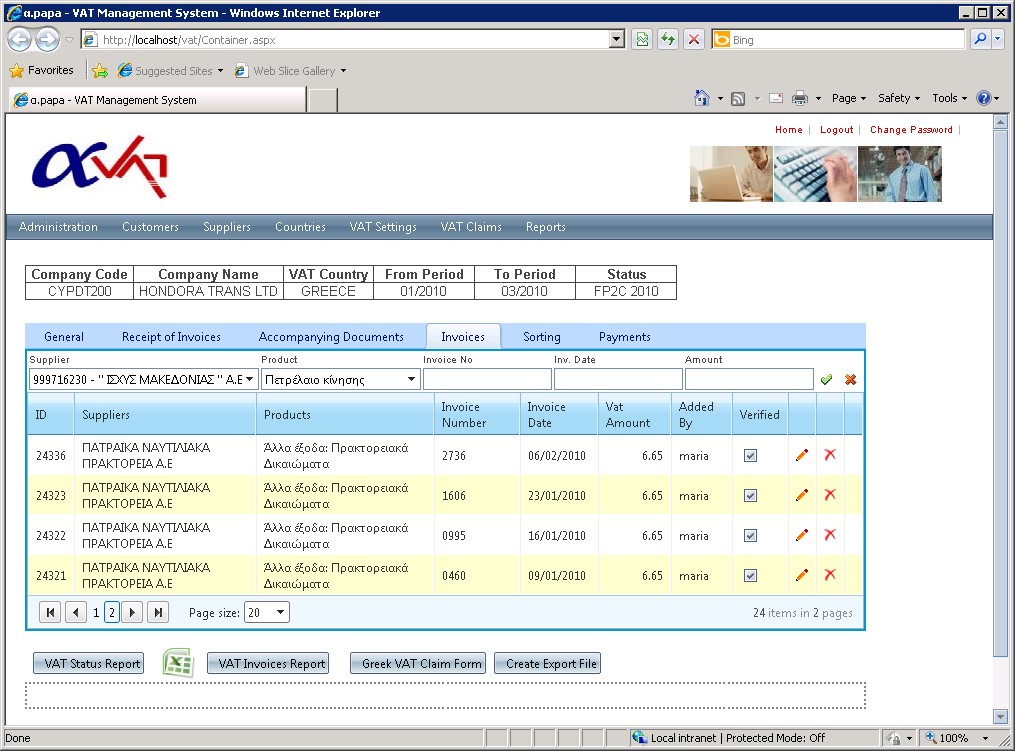
Task: Open compatibility view icon next to address bar
Action: 641,39
